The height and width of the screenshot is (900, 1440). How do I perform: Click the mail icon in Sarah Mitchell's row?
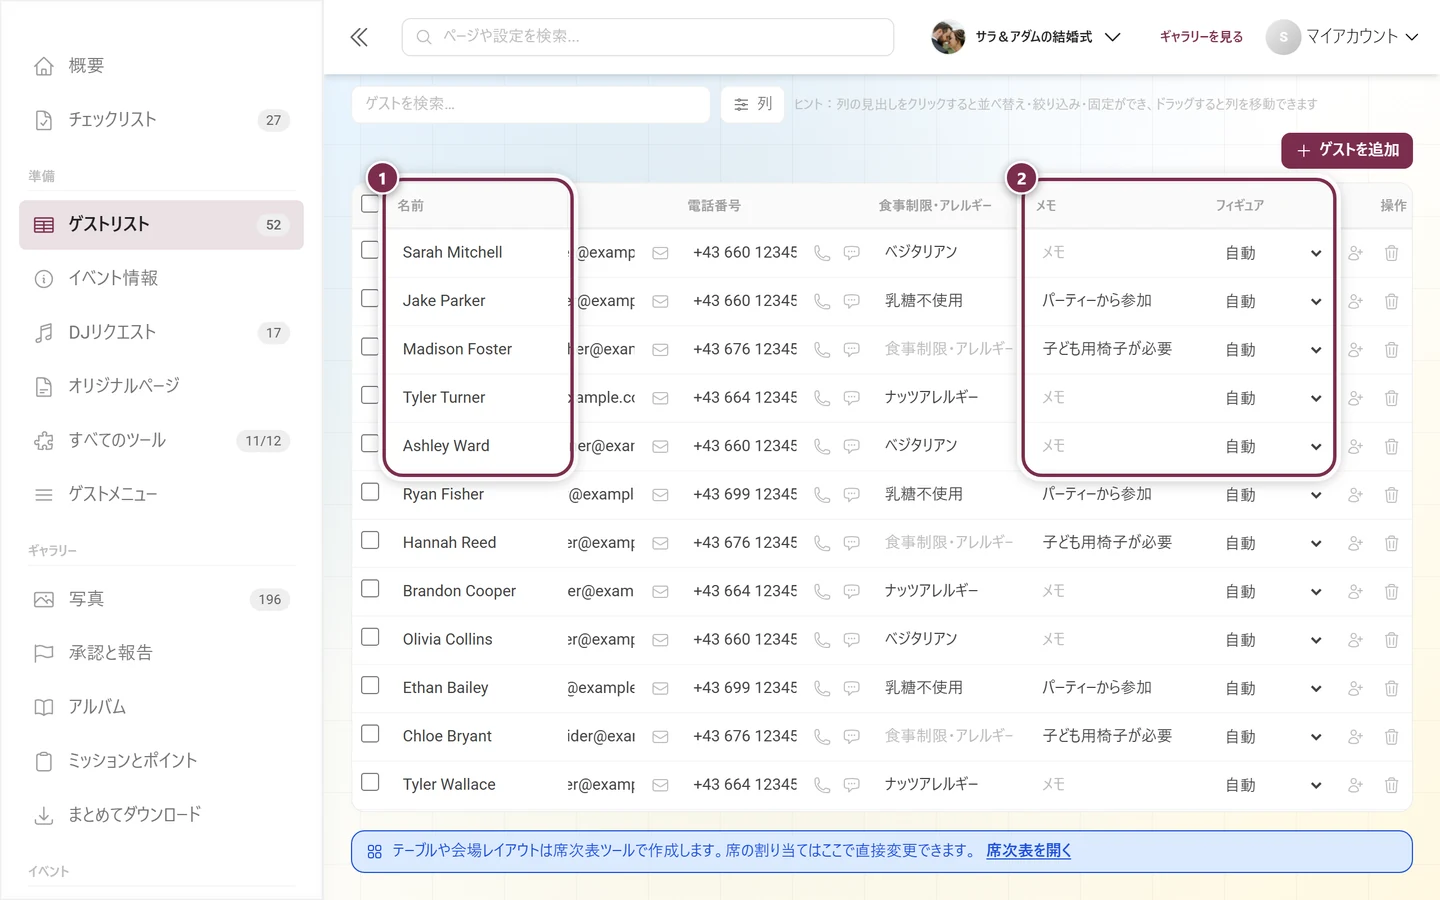tap(660, 253)
